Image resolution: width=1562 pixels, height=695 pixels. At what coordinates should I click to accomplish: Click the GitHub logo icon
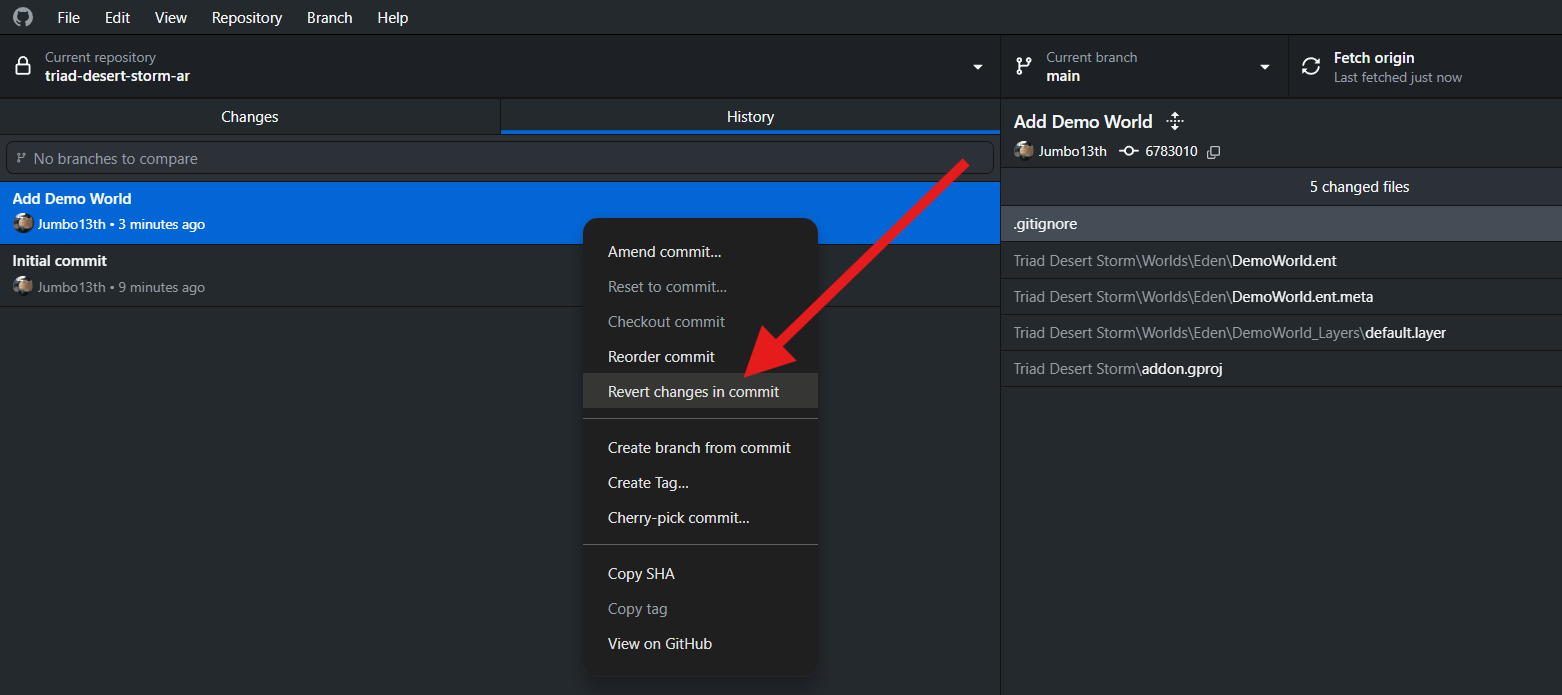pos(23,17)
